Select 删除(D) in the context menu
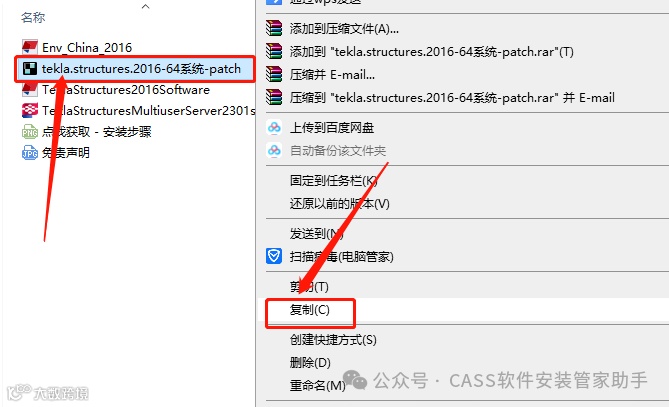This screenshot has width=669, height=407. tap(310, 363)
